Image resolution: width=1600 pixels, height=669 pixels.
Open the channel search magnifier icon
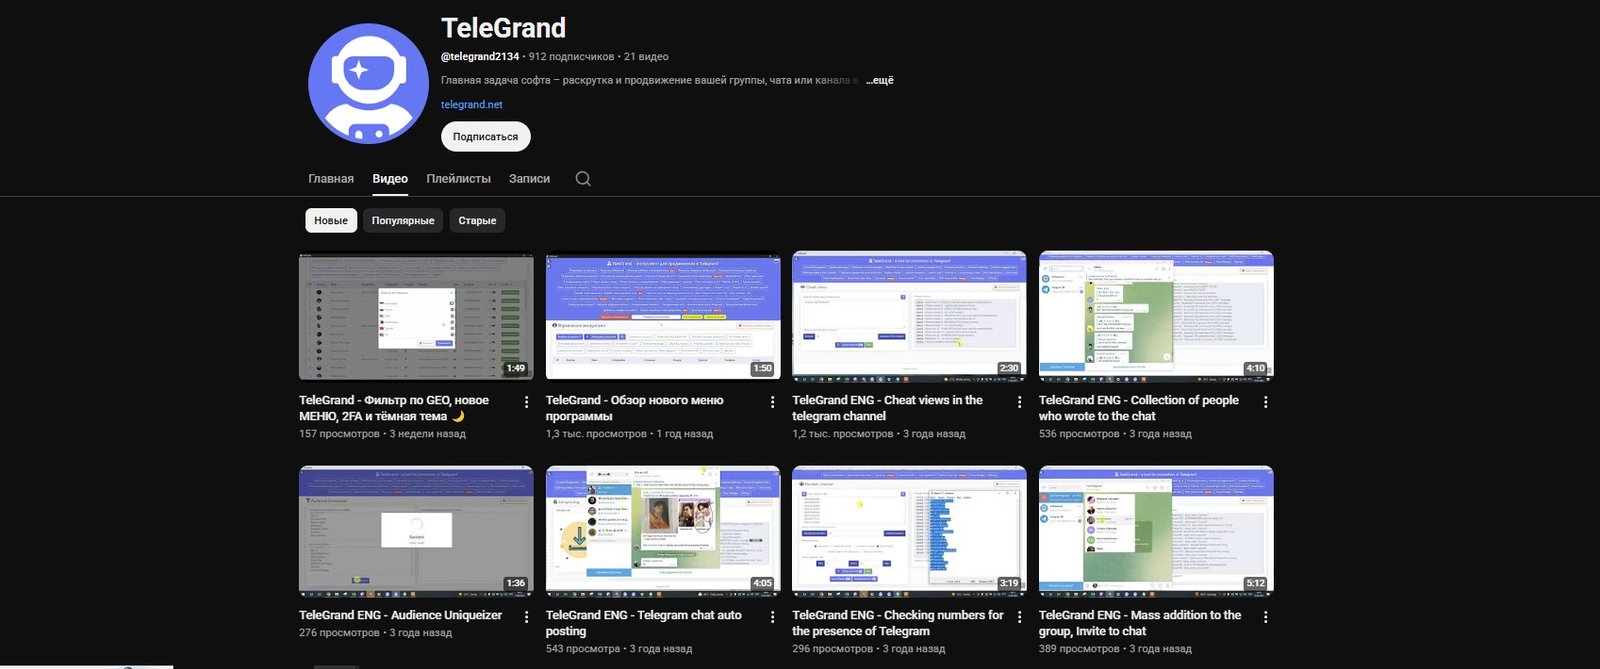click(583, 179)
